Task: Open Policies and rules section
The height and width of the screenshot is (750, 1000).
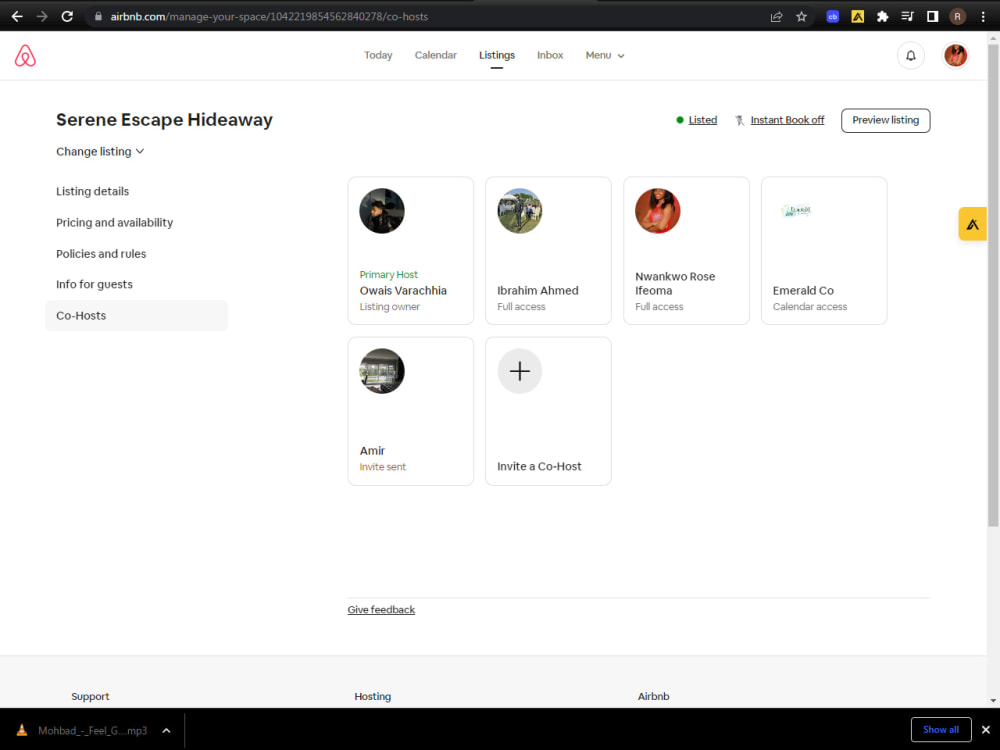Action: (x=101, y=254)
